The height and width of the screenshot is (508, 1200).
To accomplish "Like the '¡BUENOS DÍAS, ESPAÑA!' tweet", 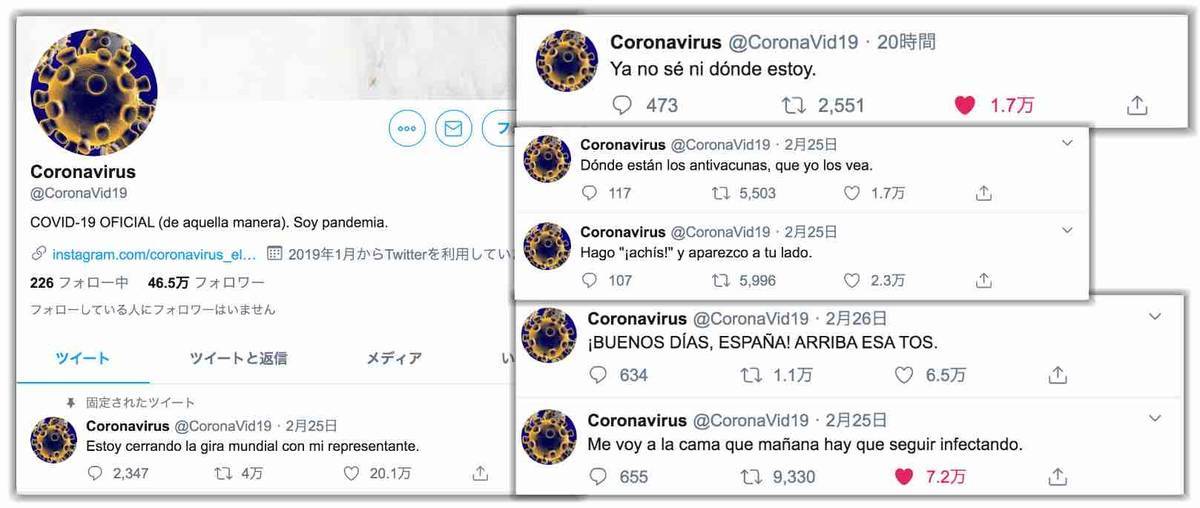I will [904, 376].
